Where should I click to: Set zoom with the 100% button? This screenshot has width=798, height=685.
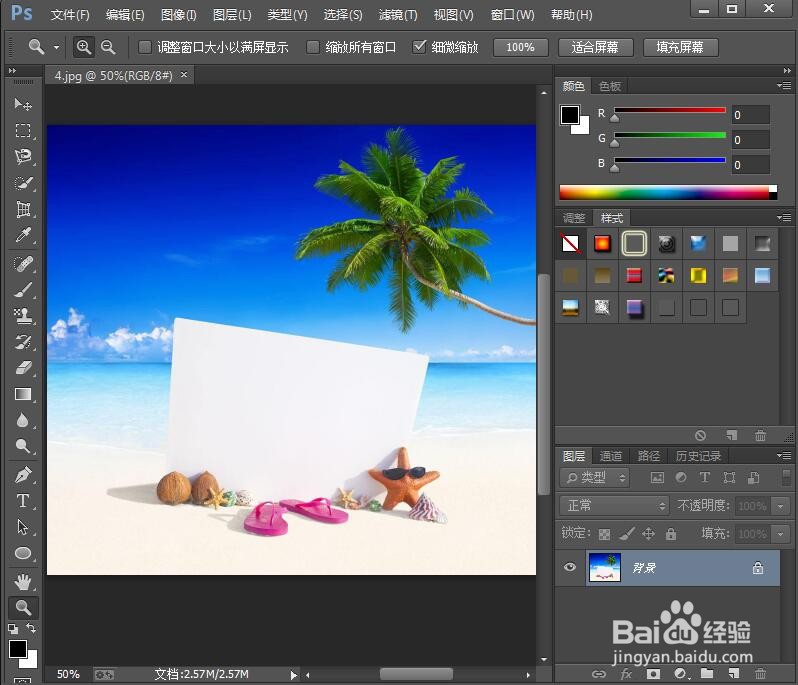click(x=520, y=47)
